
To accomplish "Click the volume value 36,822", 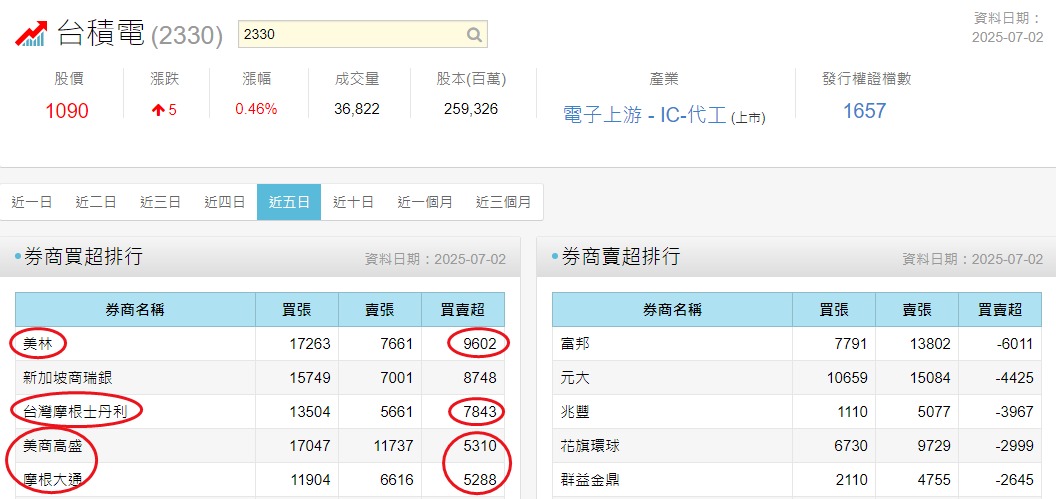I will (x=357, y=109).
